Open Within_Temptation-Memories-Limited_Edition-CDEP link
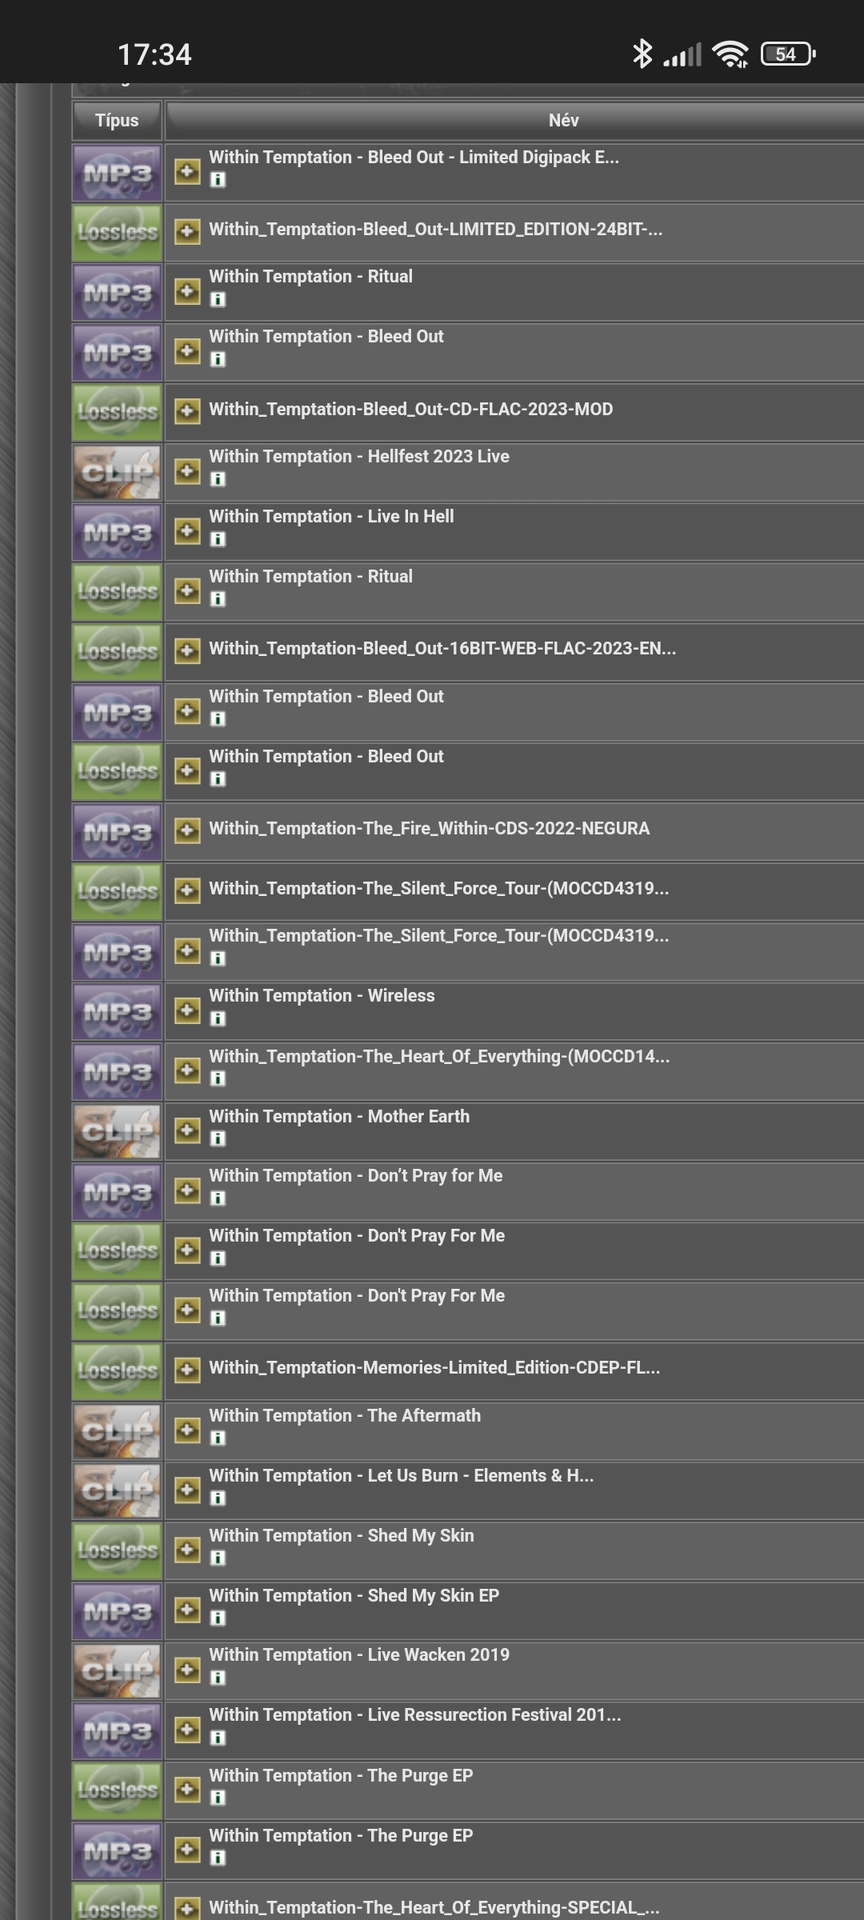 coord(434,1367)
